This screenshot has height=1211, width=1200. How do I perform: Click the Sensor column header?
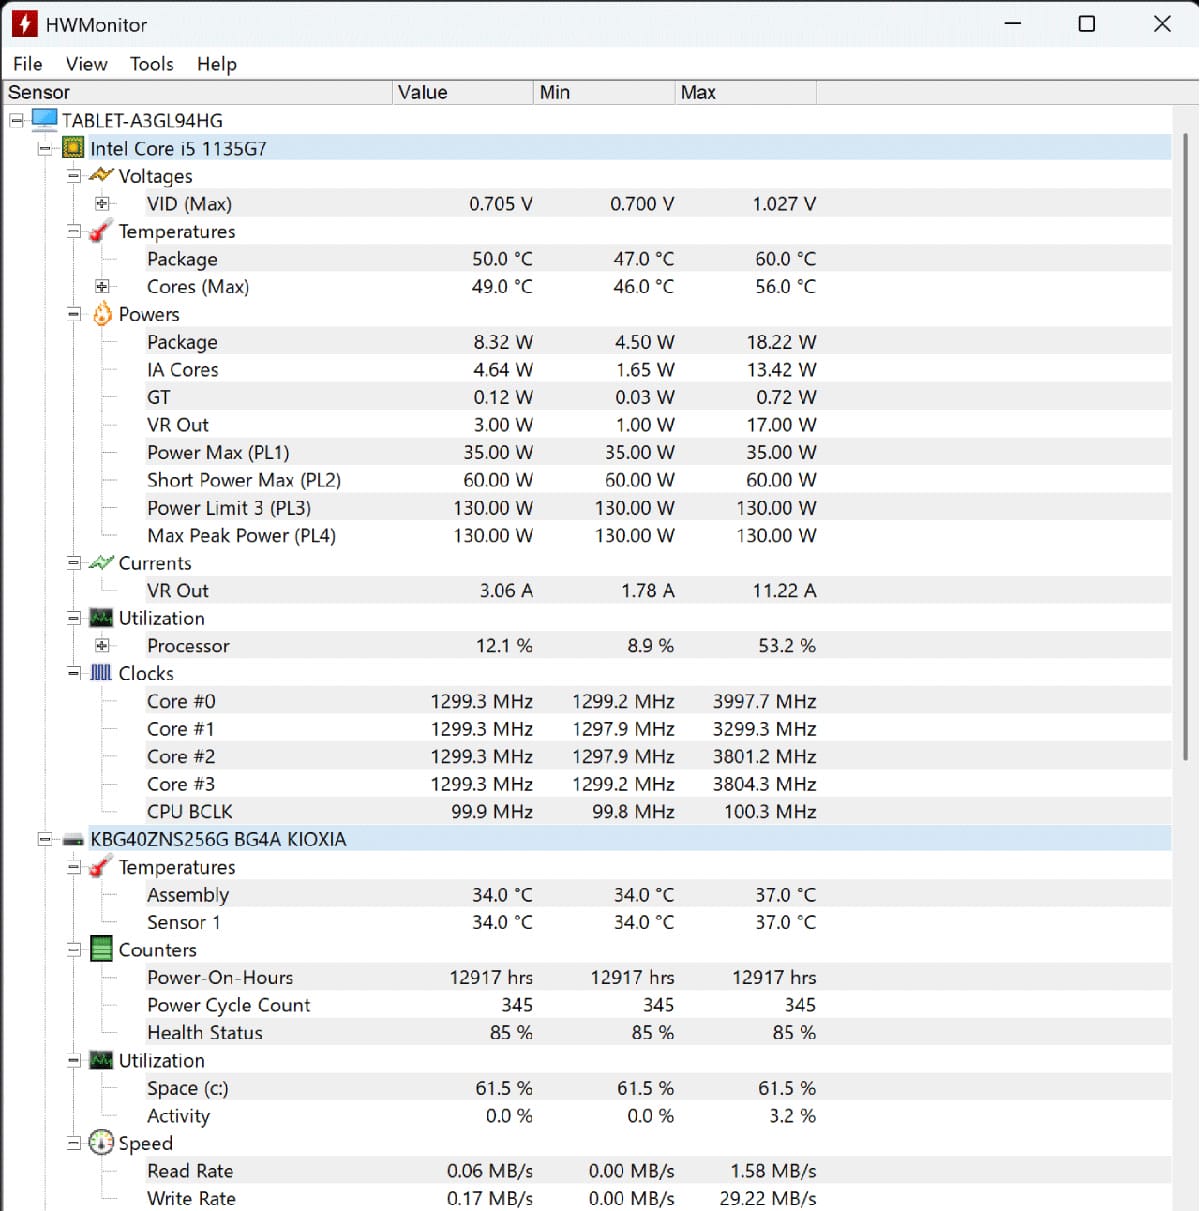197,92
